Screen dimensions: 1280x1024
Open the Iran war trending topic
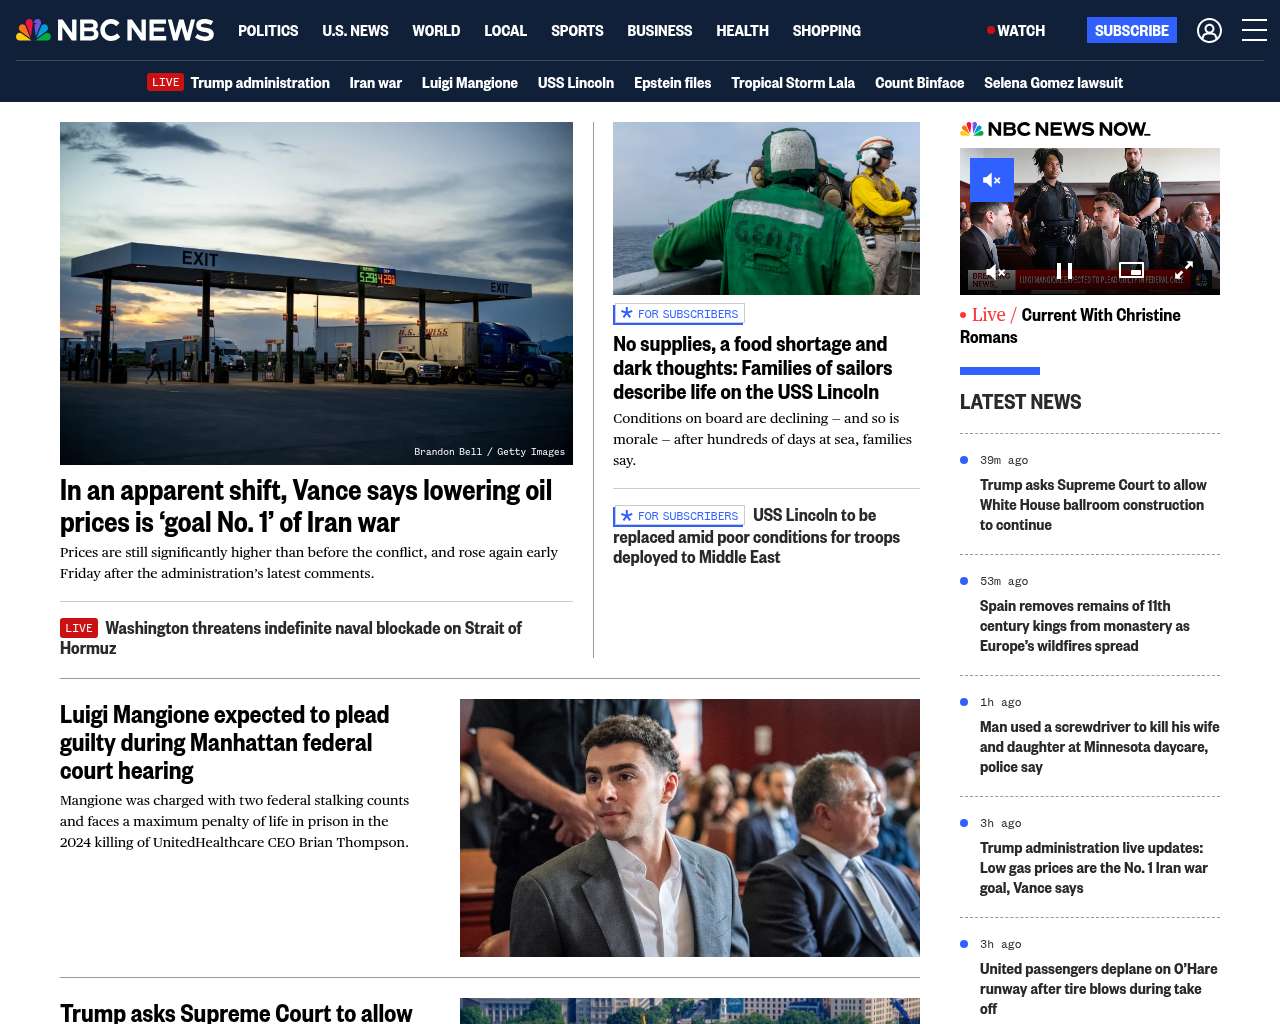pos(376,83)
